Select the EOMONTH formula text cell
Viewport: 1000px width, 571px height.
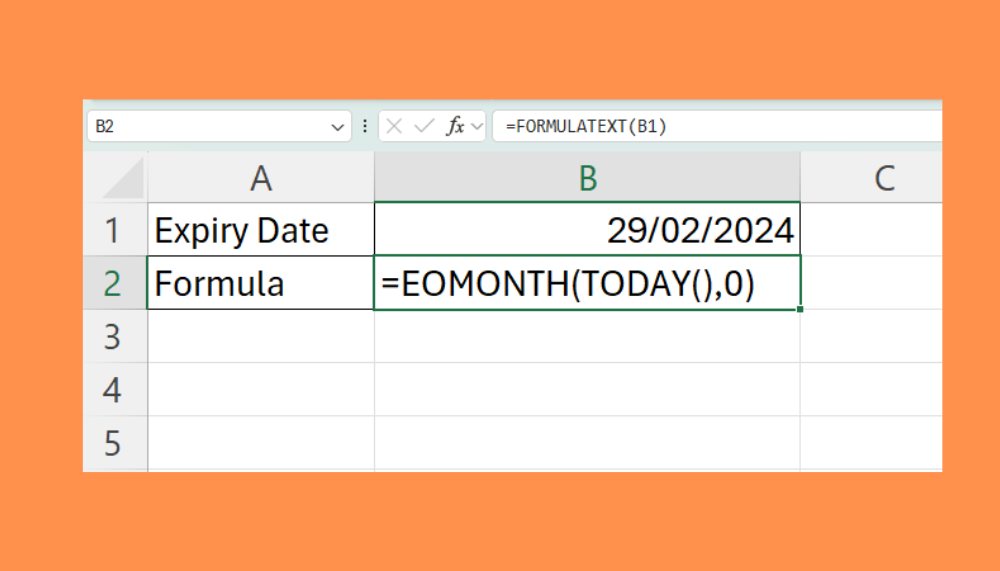point(588,284)
